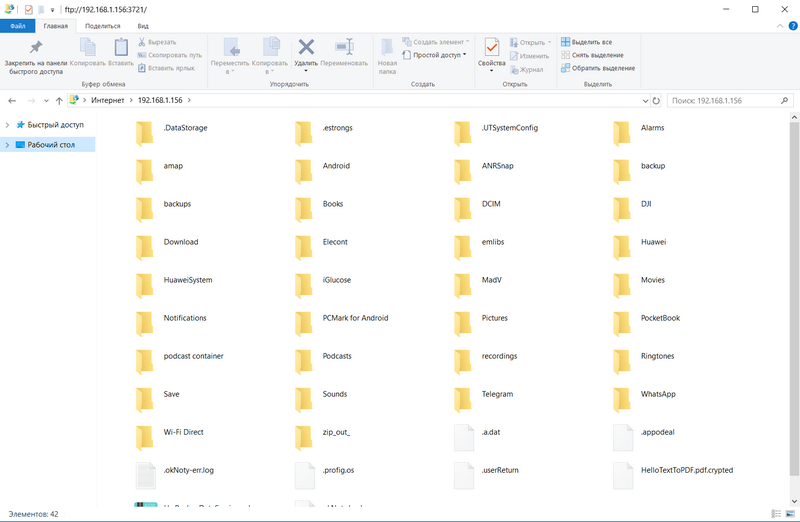Click the Pin to Quick Access icon
This screenshot has width=800, height=522.
tap(36, 48)
